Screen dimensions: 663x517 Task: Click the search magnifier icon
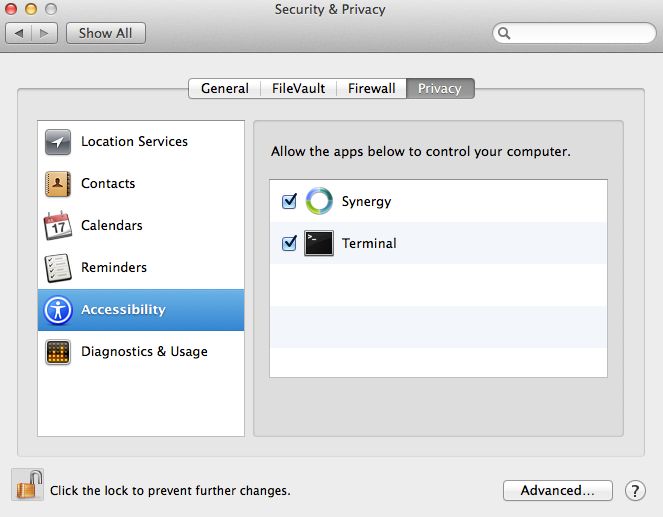(504, 33)
